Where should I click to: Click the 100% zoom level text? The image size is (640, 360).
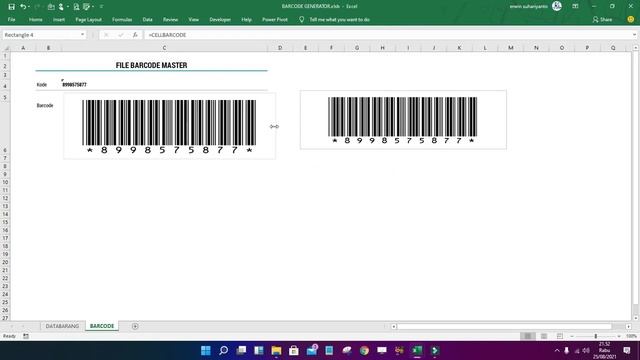click(631, 336)
